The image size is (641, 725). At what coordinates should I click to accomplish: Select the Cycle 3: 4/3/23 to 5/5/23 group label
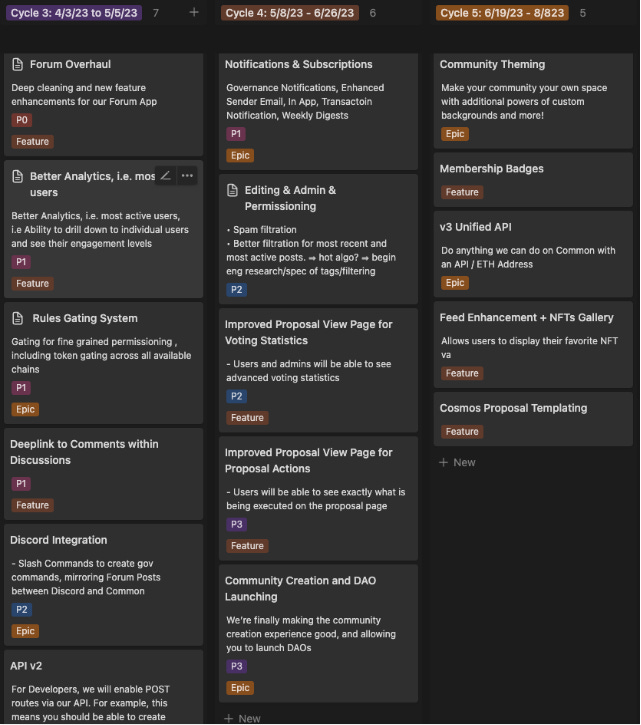[74, 12]
